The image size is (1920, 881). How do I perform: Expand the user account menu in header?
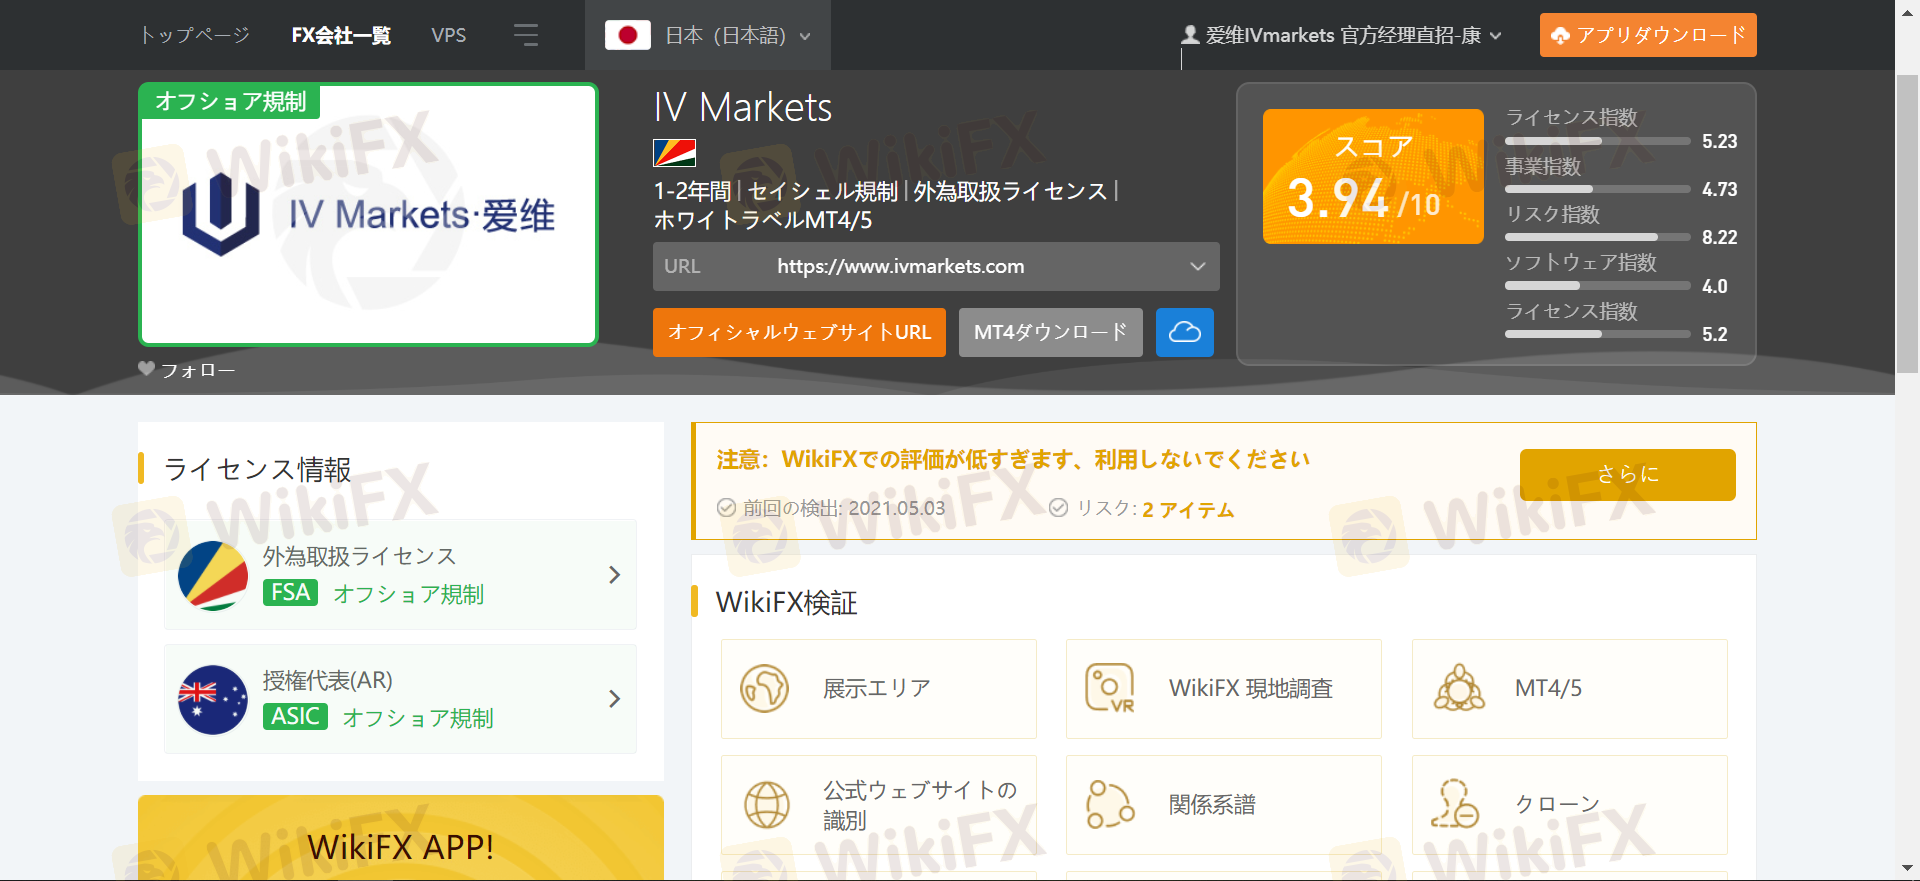[x=1342, y=35]
